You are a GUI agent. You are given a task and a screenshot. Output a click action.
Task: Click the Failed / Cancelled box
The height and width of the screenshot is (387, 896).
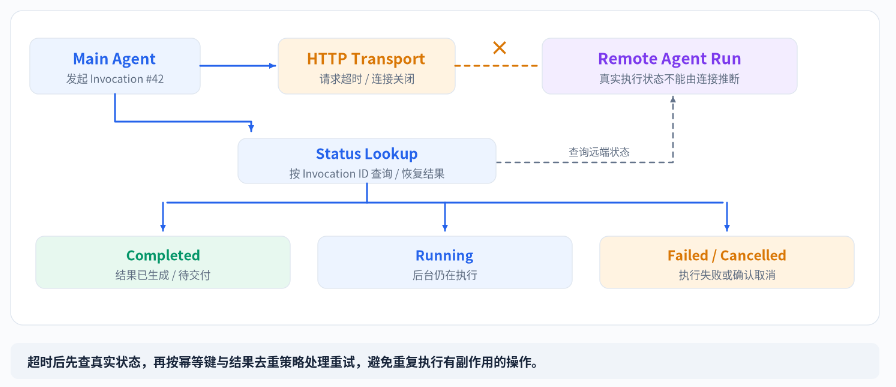727,262
